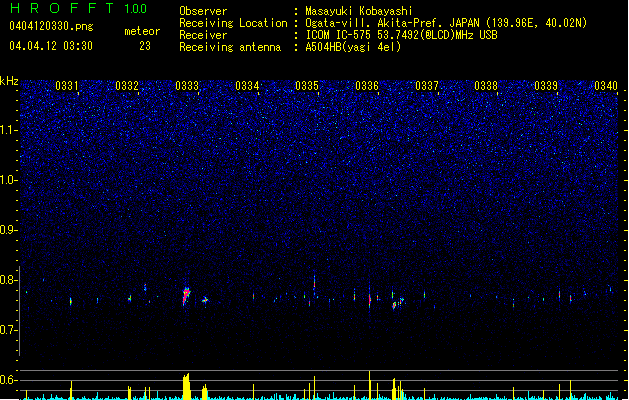629x400 pixels.
Task: Click the receiver ICOM IC-575 text
Action: (401, 35)
